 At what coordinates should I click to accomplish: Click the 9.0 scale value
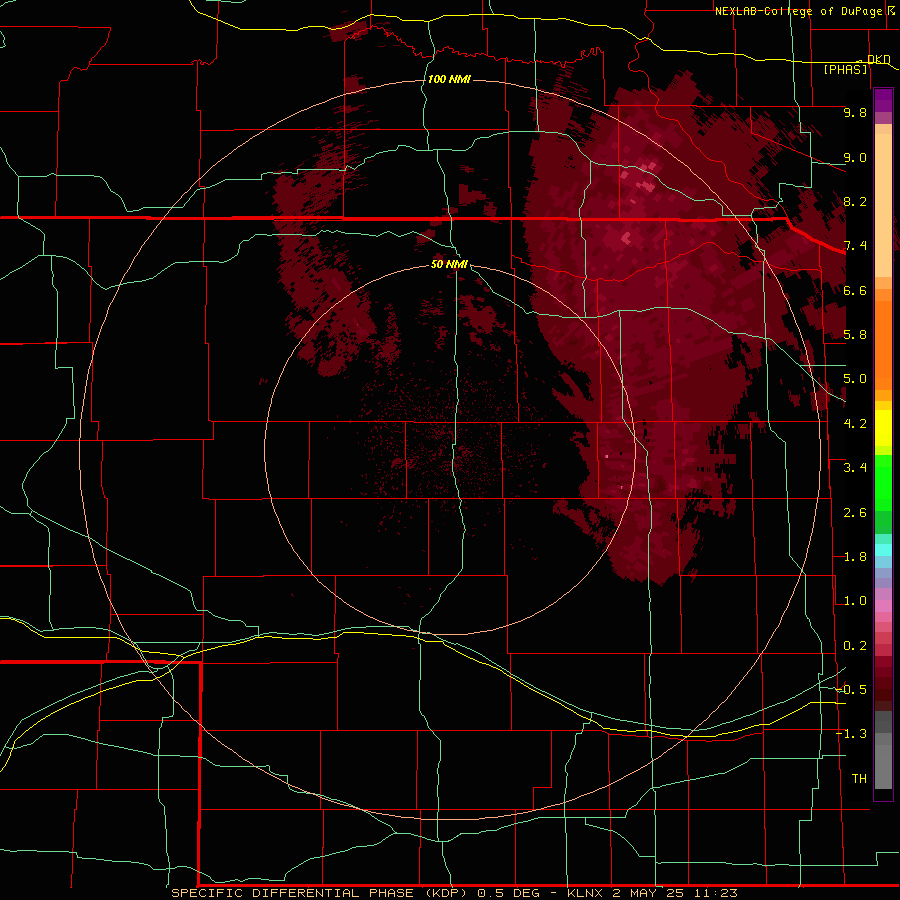click(855, 157)
